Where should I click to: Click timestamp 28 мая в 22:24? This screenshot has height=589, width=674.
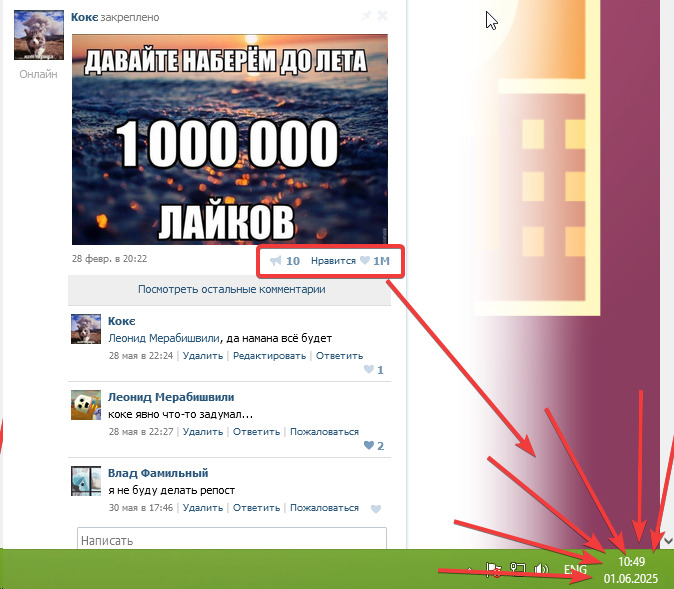coord(141,356)
